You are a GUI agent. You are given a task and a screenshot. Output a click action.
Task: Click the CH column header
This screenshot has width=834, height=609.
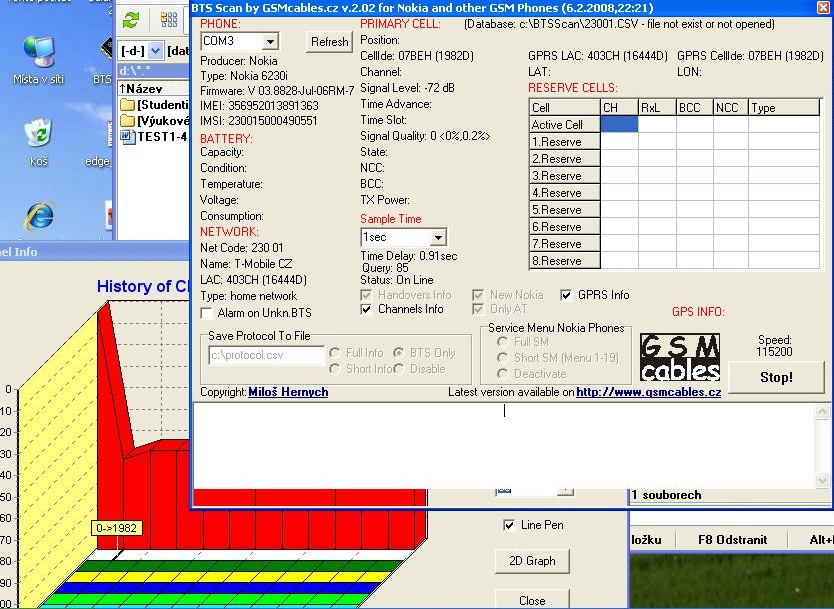pos(620,107)
